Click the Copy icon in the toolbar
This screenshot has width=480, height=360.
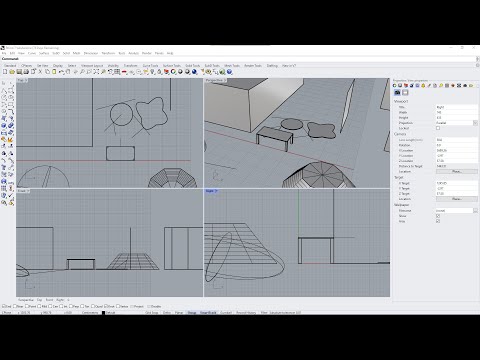click(47, 72)
